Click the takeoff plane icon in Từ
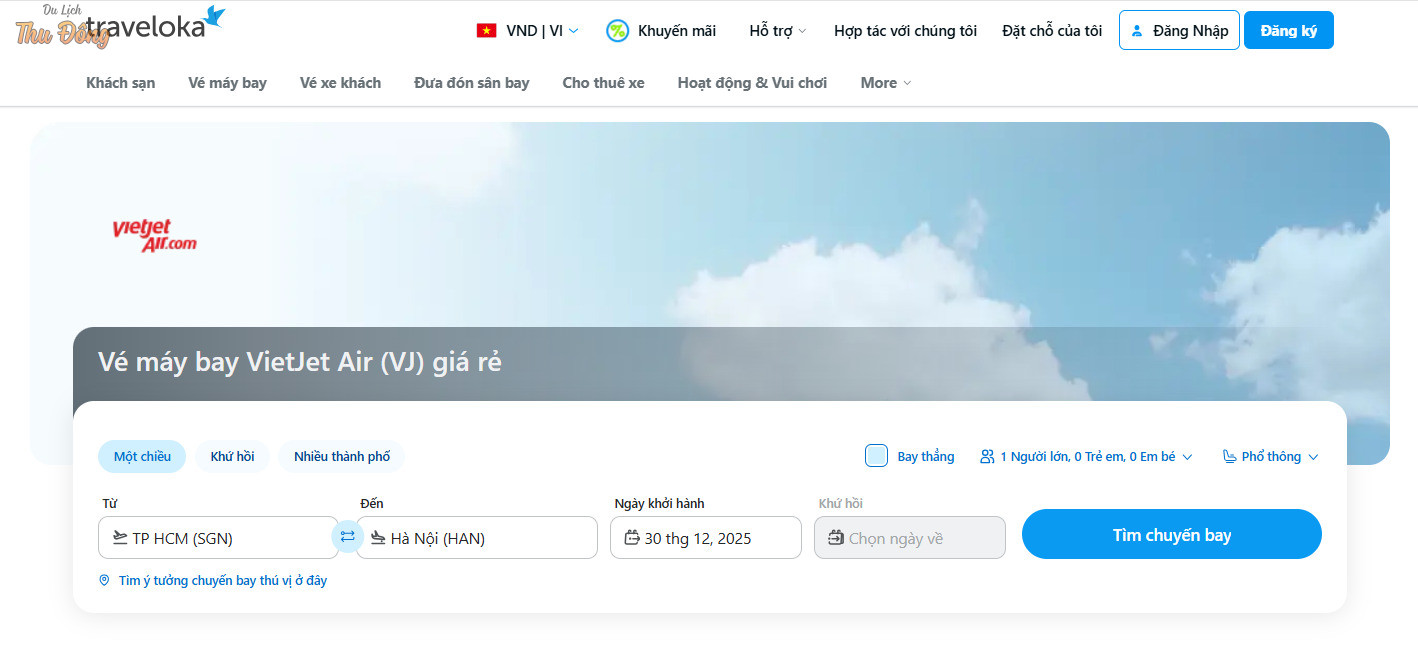This screenshot has width=1418, height=663. click(x=120, y=538)
